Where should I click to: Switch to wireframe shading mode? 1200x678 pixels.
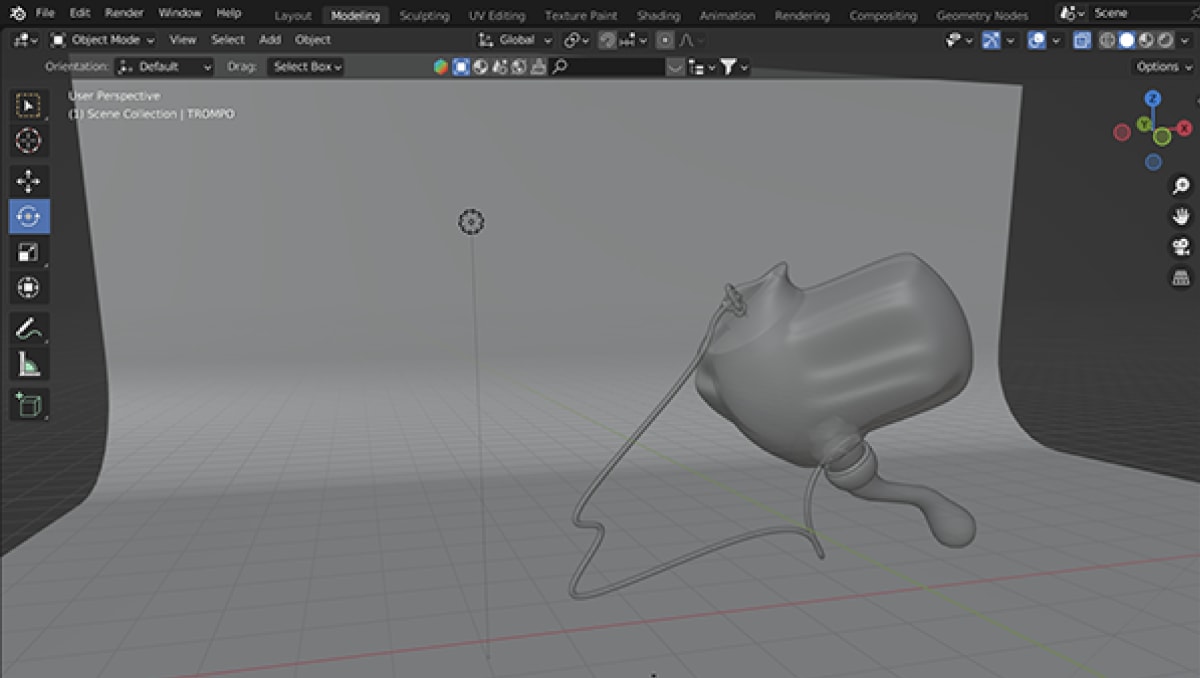(x=1108, y=40)
